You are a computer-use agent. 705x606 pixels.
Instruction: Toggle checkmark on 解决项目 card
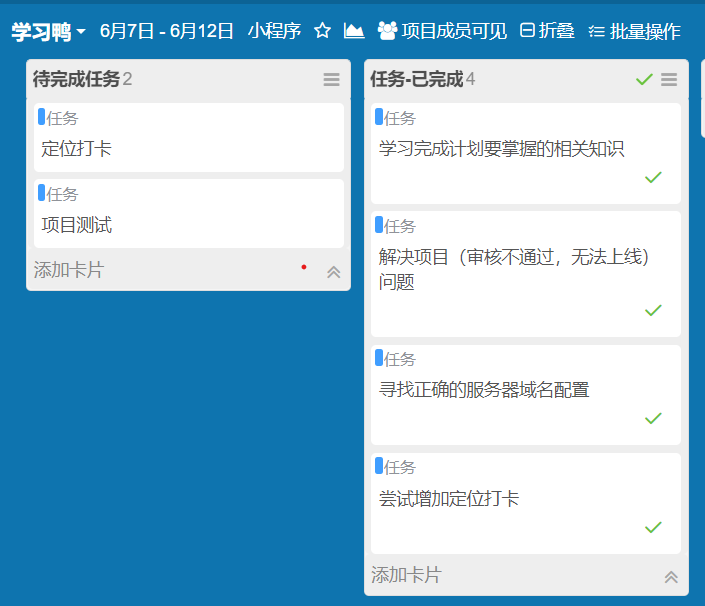point(653,310)
